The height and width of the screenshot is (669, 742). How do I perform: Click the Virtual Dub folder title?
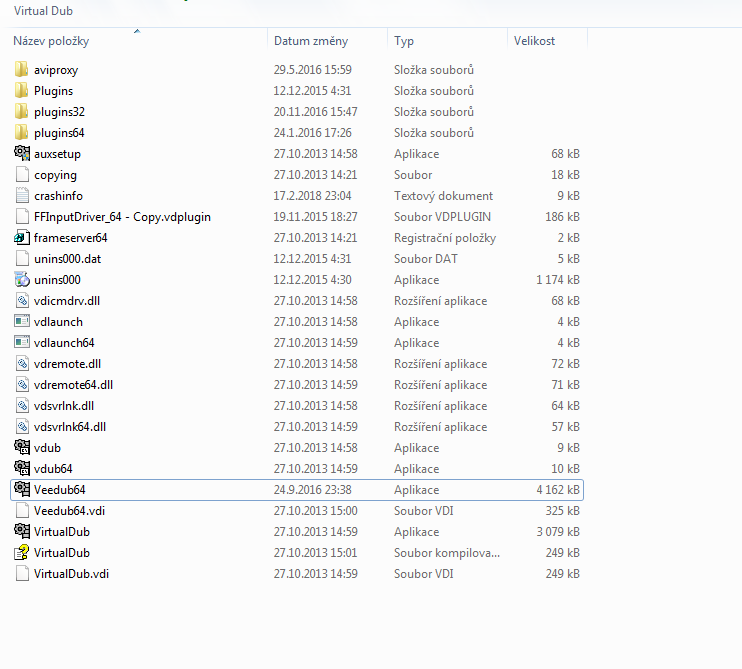tap(43, 10)
